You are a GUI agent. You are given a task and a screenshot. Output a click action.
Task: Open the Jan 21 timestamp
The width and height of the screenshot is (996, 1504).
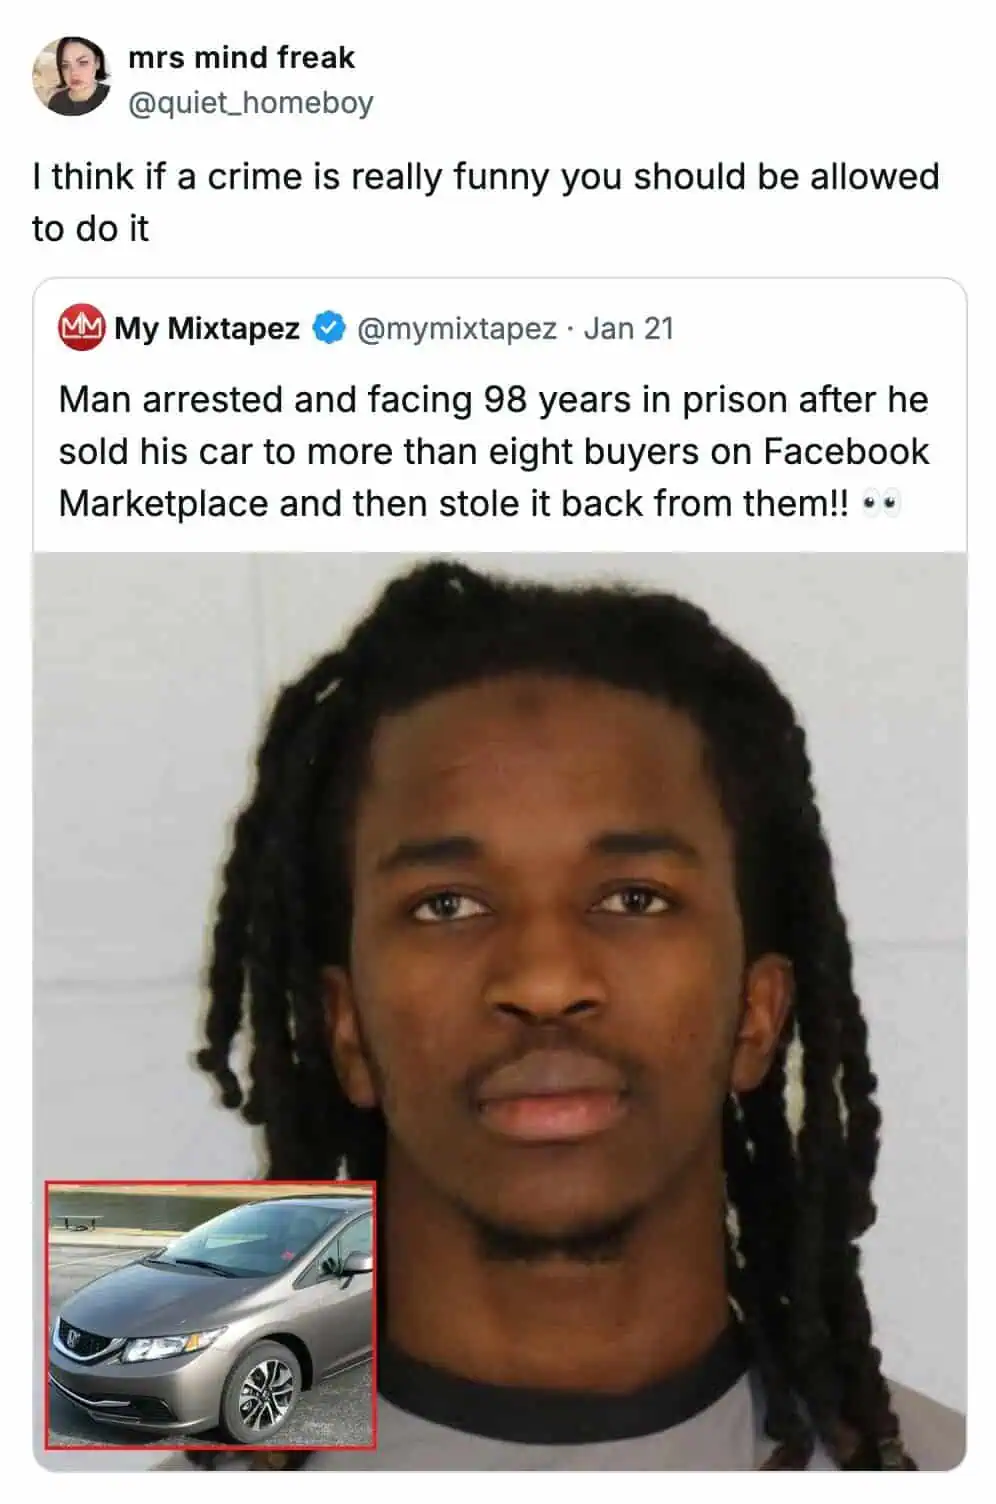(x=628, y=328)
